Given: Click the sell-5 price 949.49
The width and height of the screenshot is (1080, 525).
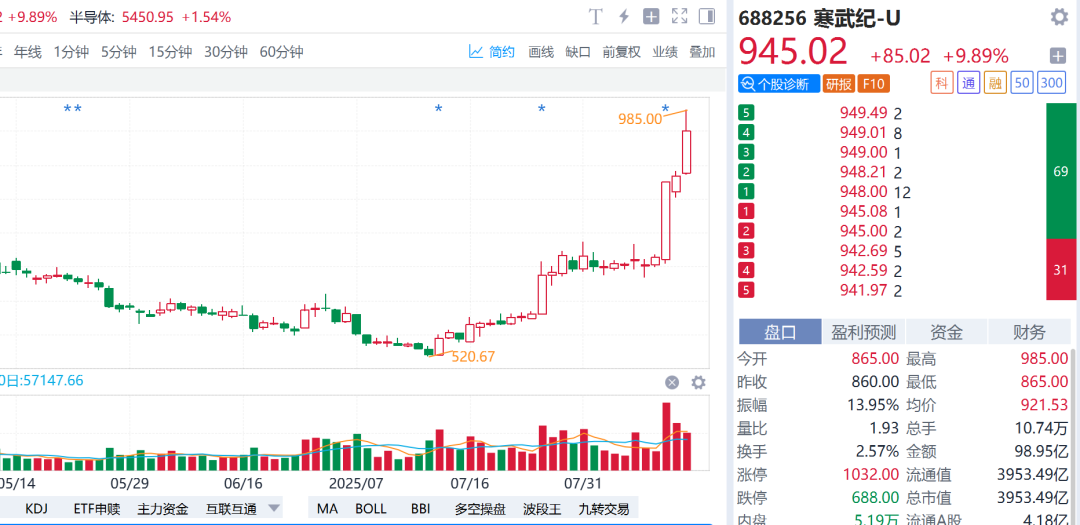Looking at the screenshot, I should click(x=863, y=113).
